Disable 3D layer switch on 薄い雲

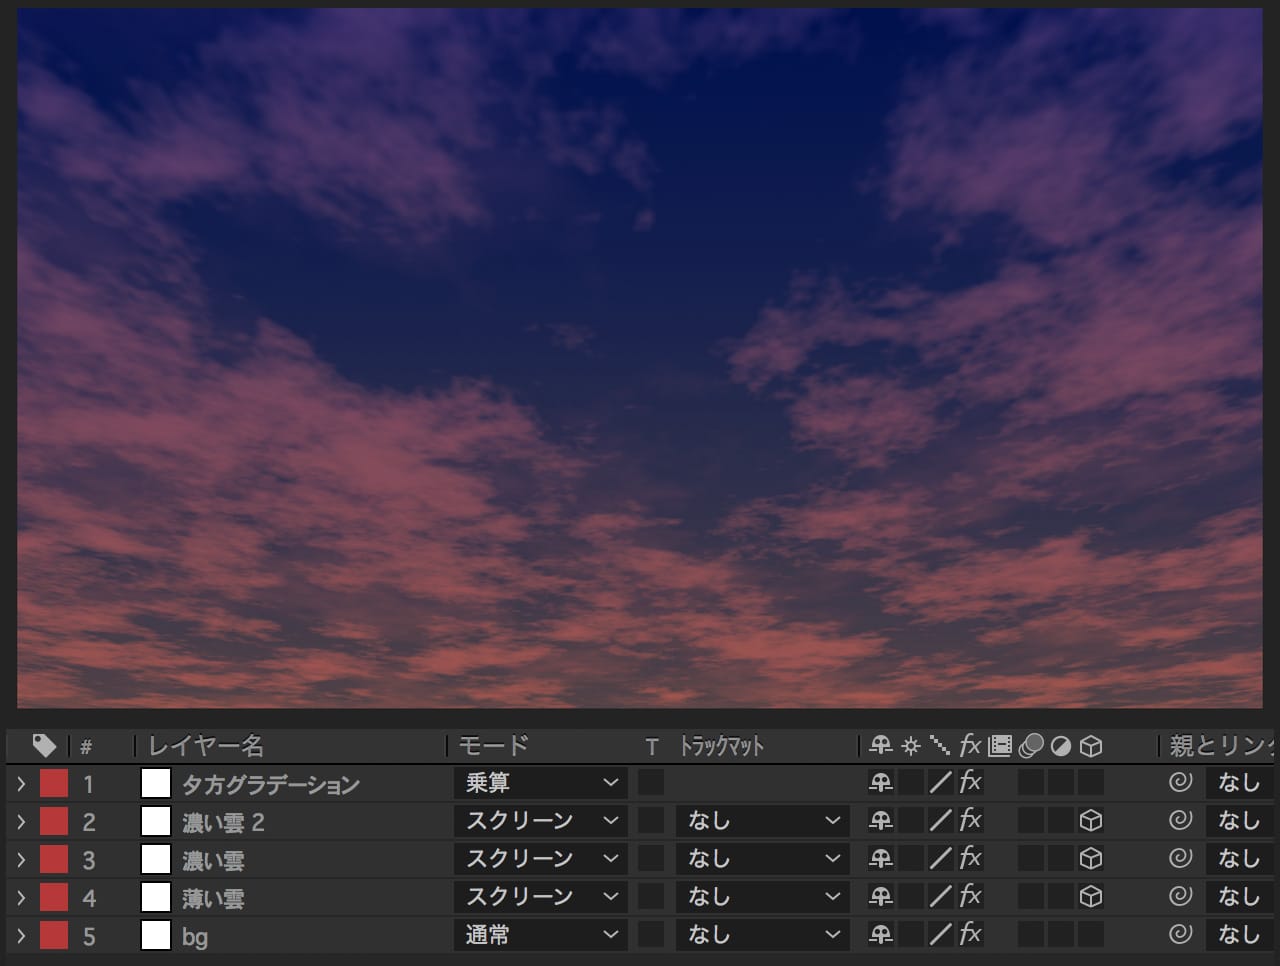coord(1091,897)
